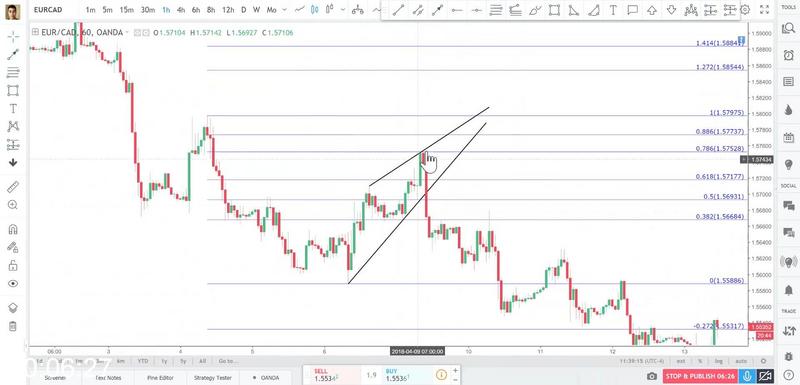Open the Pine Editor tab

[159, 378]
